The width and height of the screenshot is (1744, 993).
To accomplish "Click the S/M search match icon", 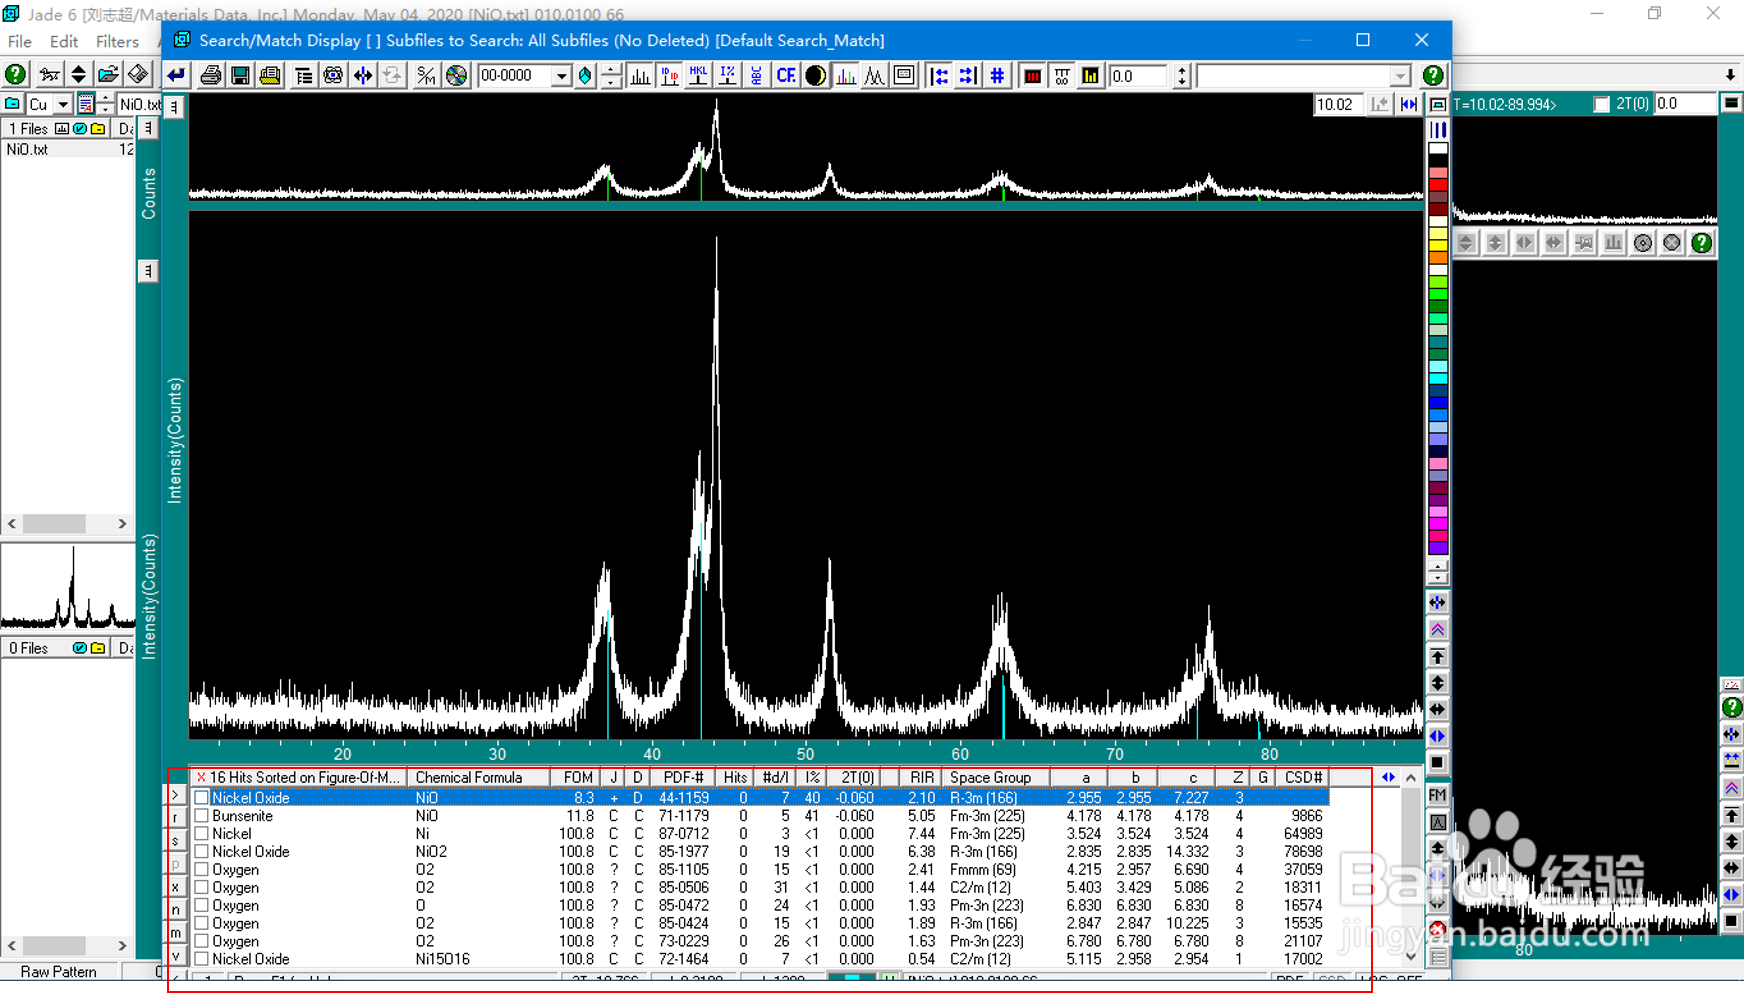I will point(426,76).
